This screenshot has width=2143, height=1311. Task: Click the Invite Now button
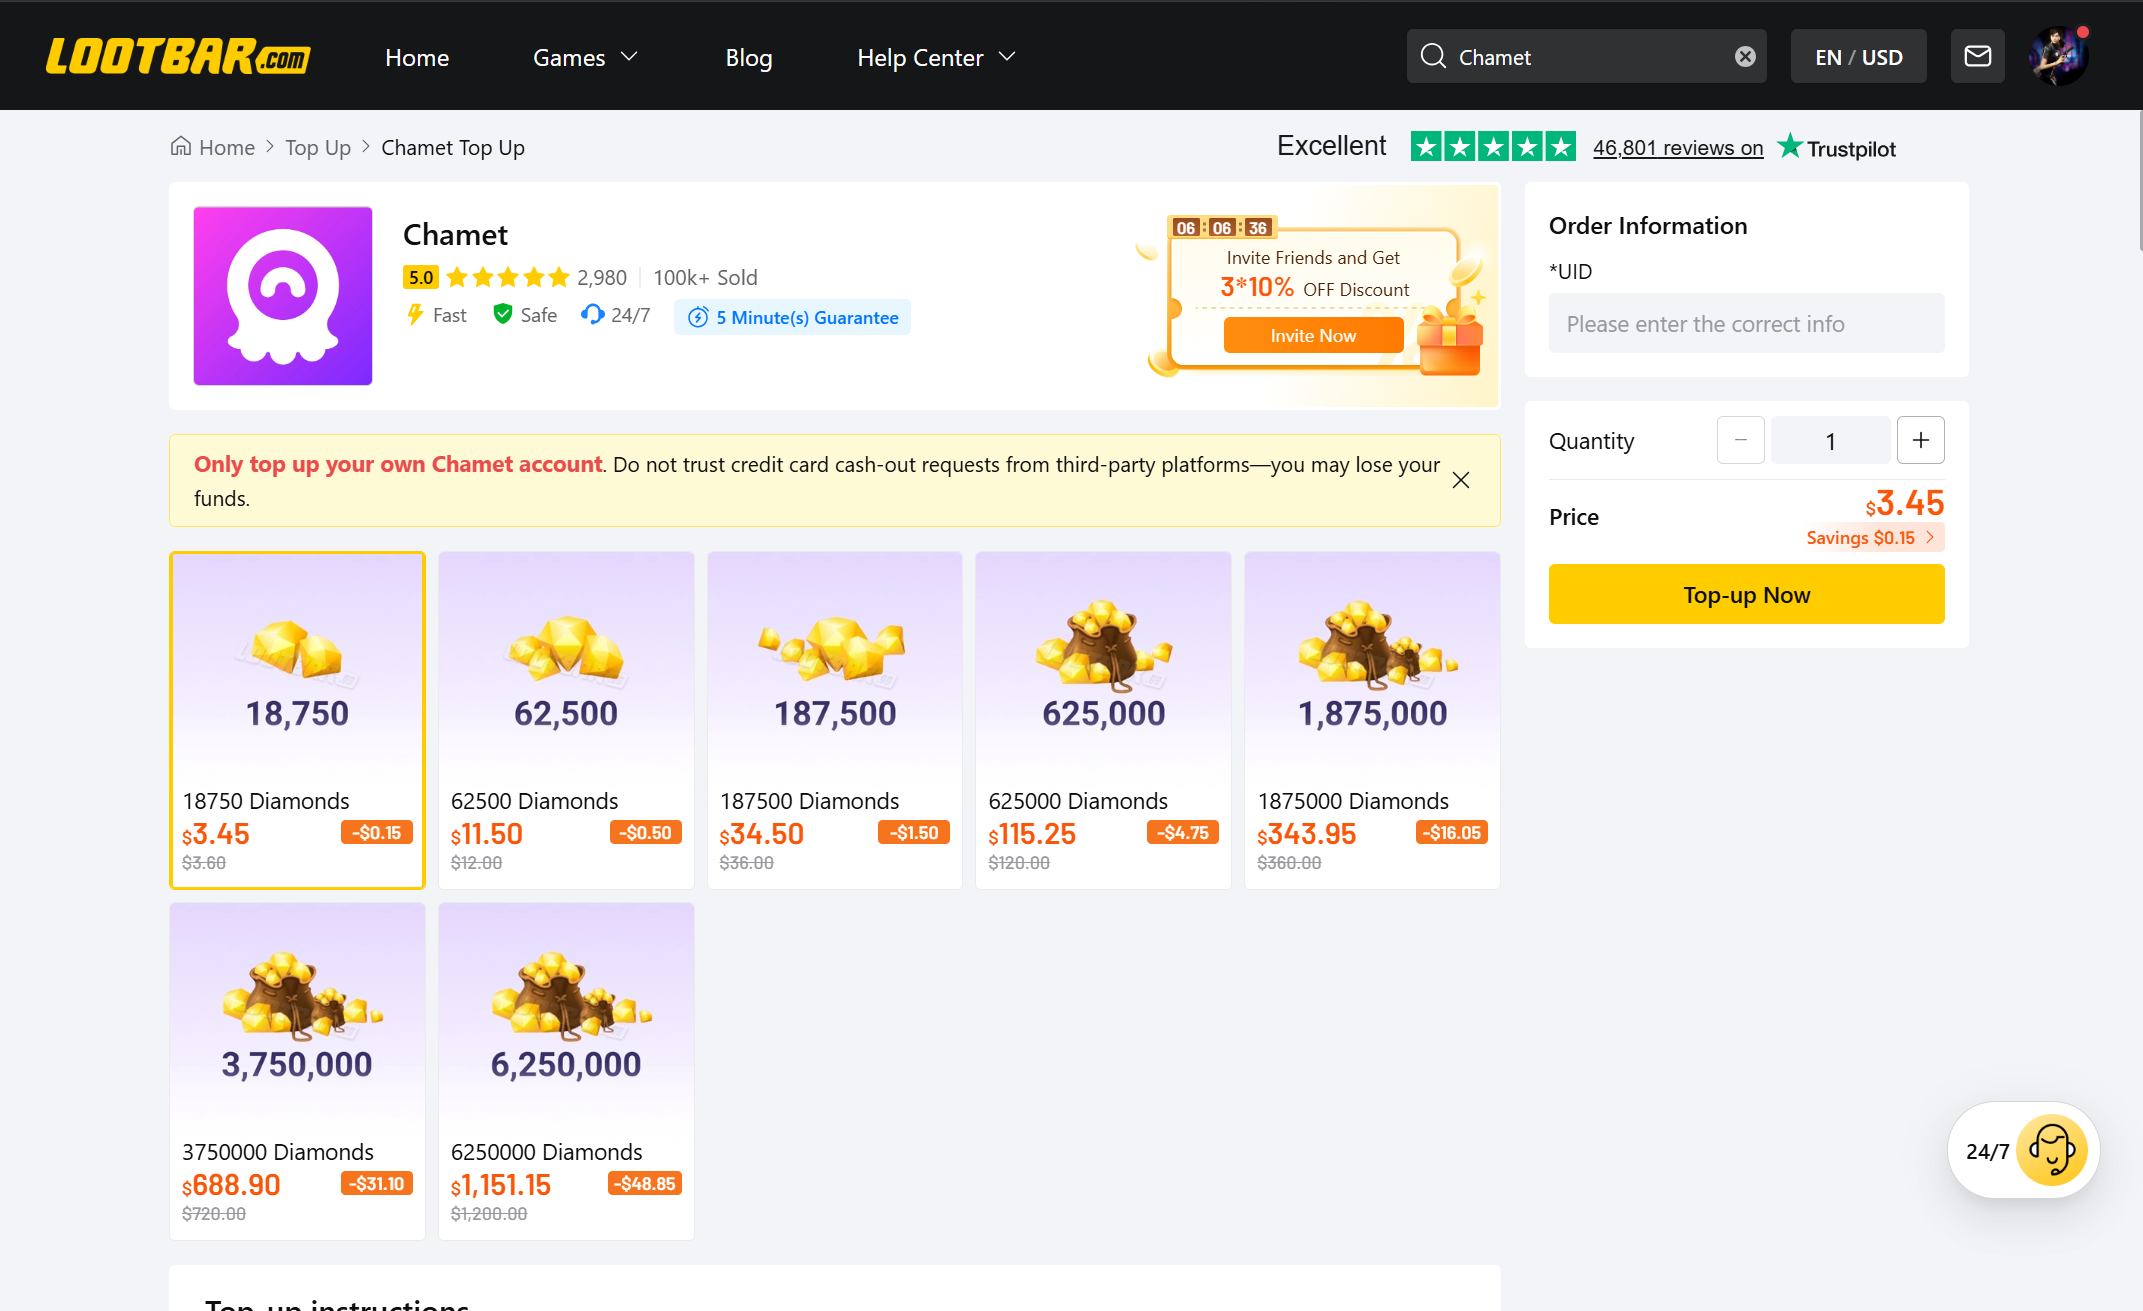coord(1313,336)
